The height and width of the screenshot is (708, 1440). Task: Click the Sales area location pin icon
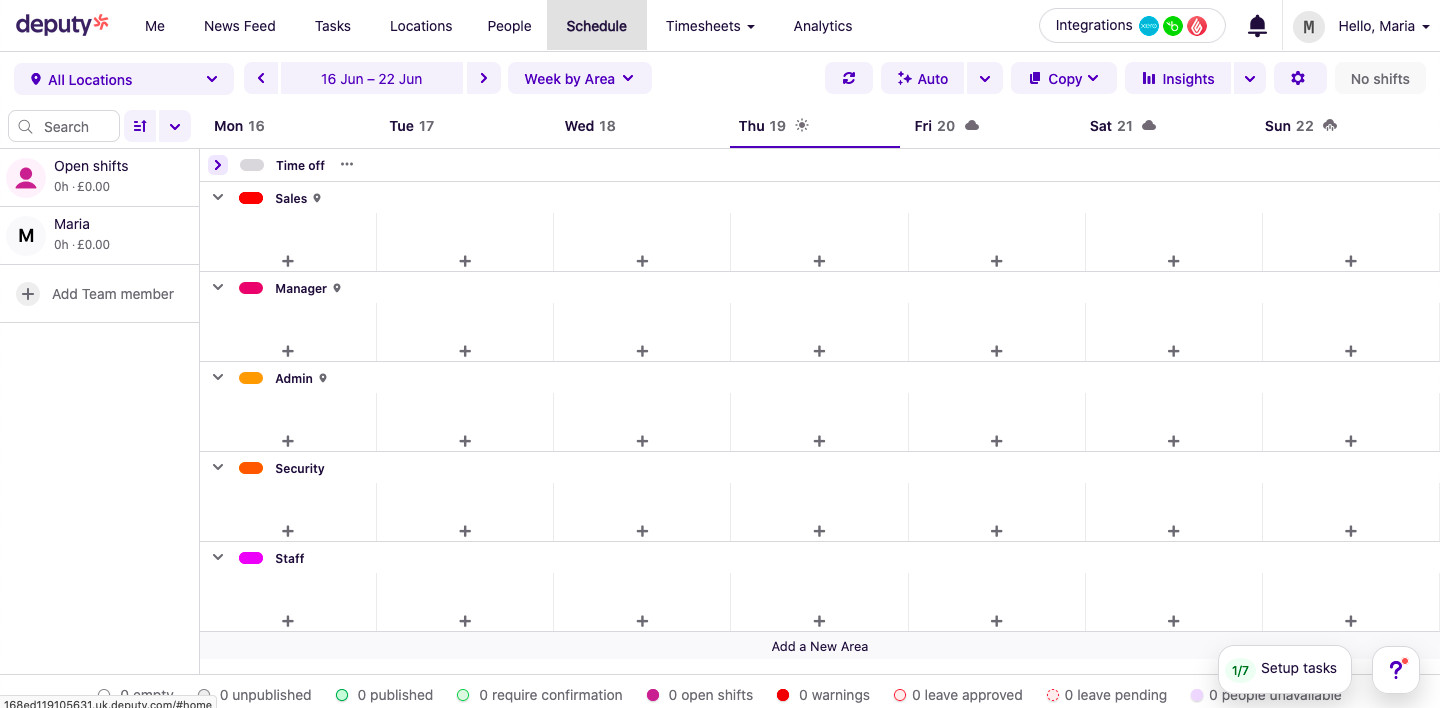click(x=318, y=199)
